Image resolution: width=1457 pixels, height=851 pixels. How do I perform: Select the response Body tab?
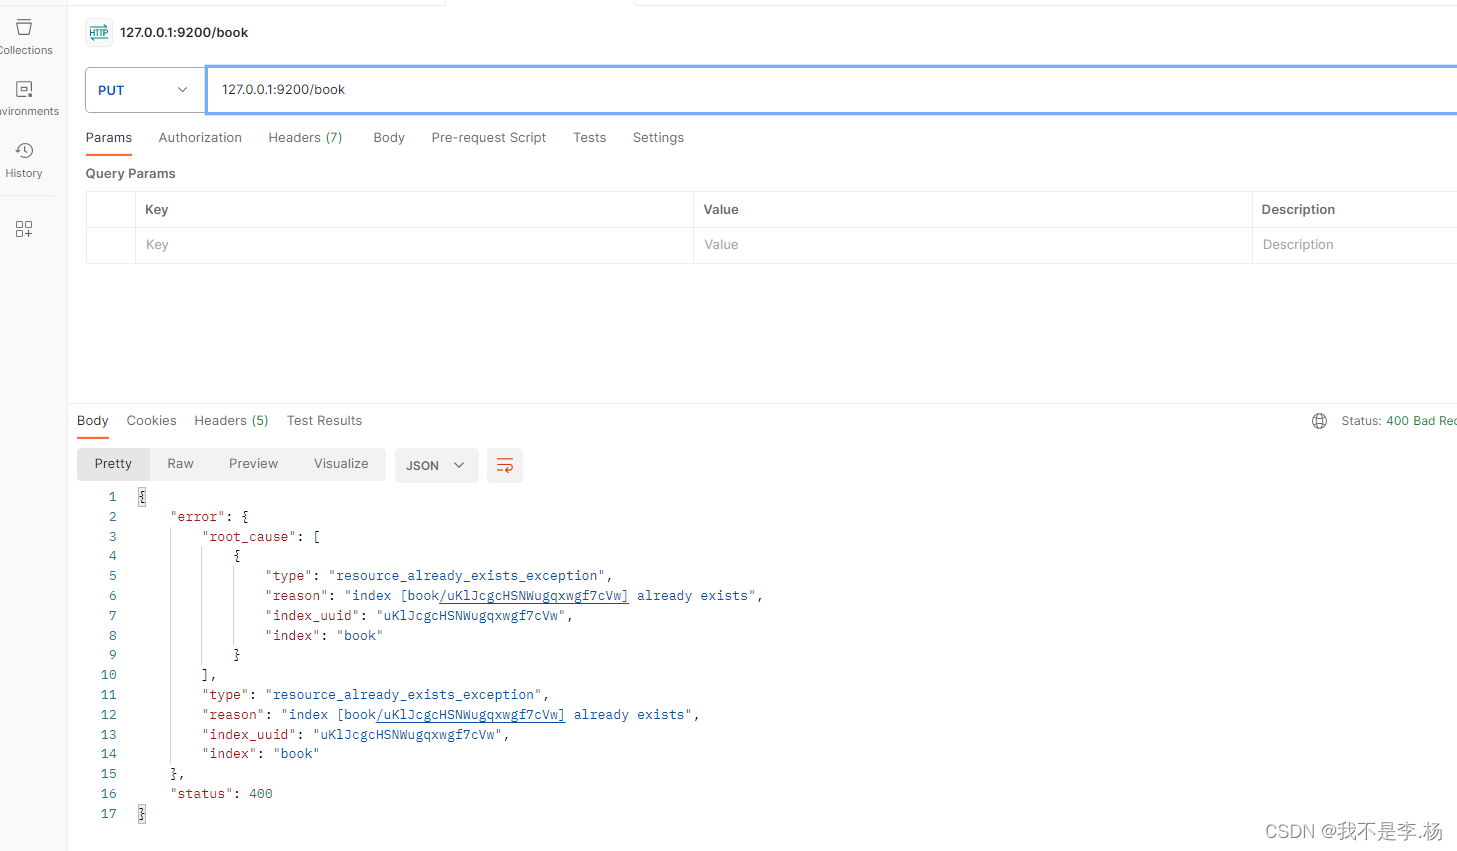pos(93,421)
